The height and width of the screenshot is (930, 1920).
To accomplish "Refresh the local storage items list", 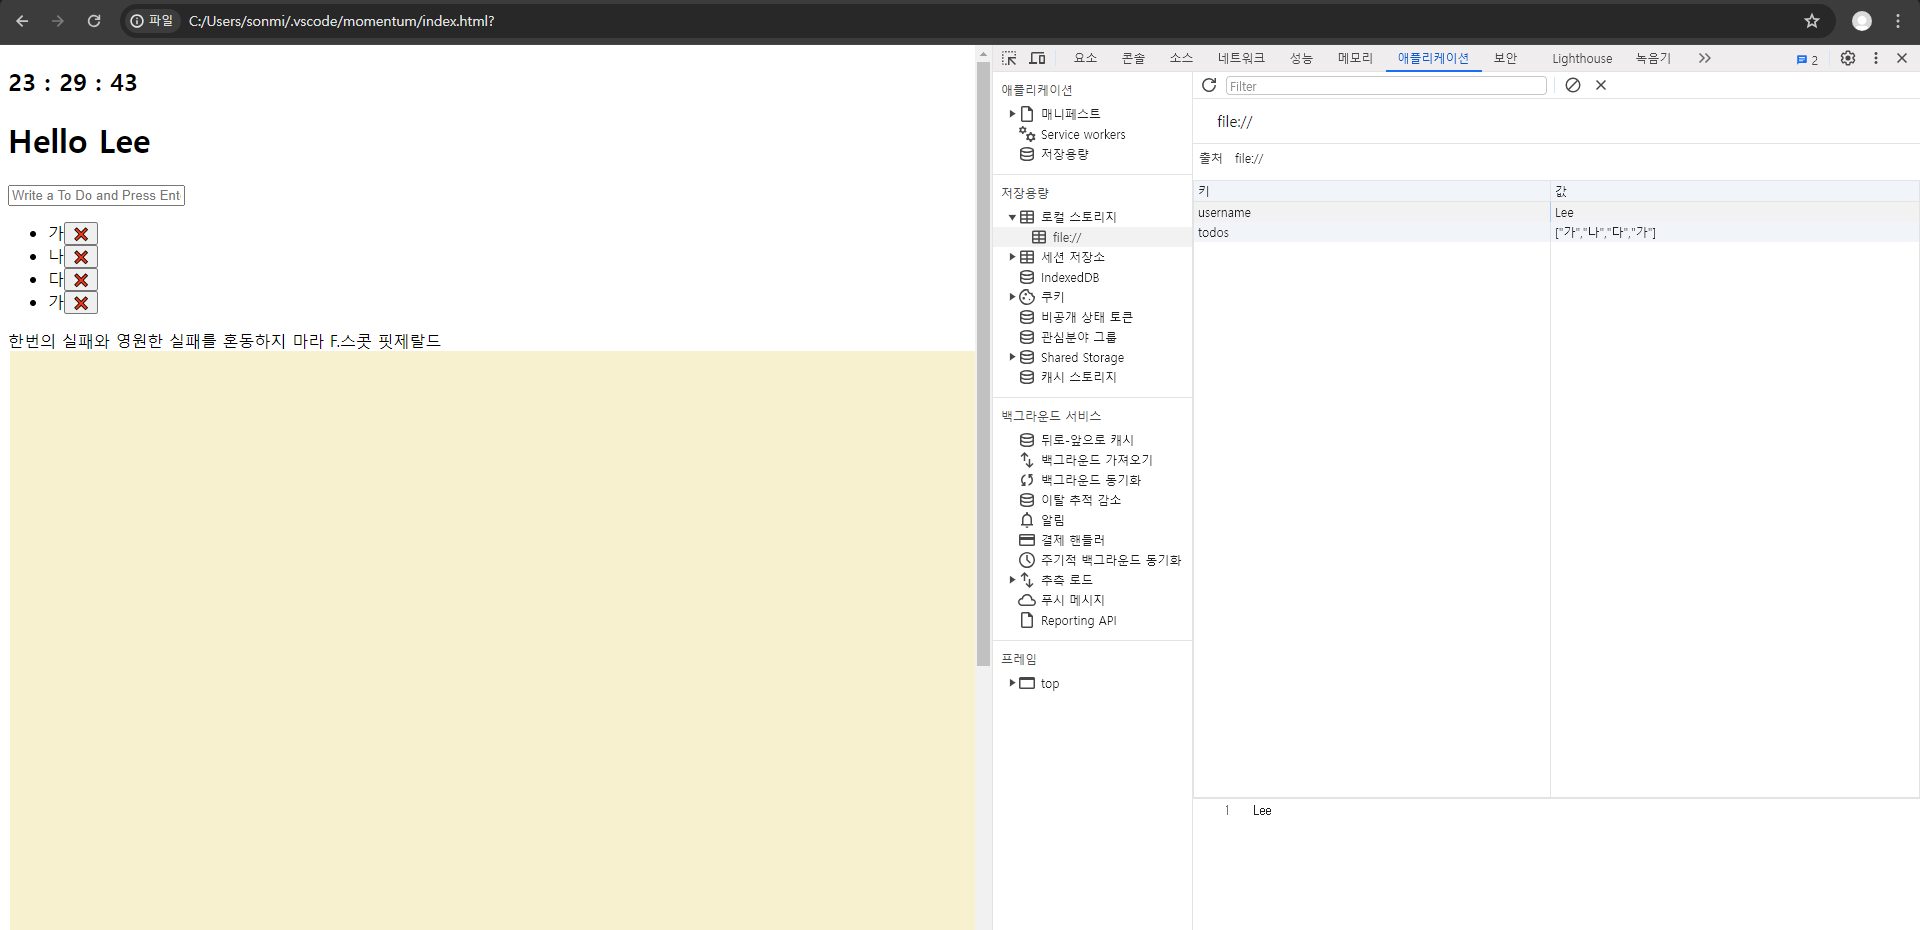I will (1210, 86).
